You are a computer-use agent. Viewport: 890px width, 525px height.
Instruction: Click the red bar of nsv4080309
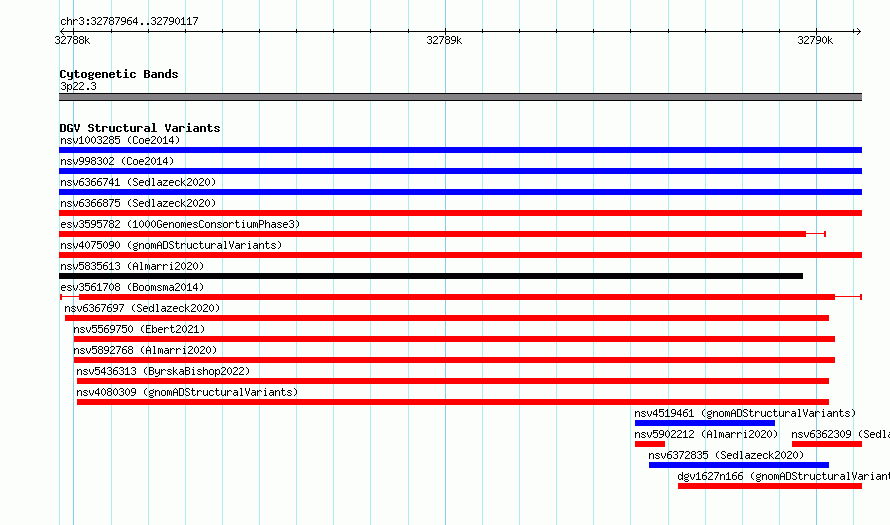pyautogui.click(x=453, y=402)
